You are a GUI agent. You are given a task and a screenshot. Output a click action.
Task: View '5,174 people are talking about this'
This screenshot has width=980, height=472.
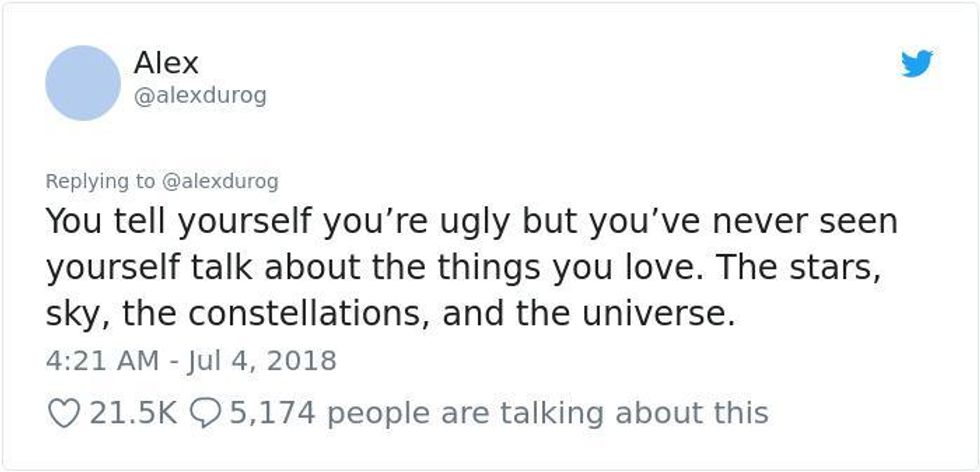click(x=499, y=413)
